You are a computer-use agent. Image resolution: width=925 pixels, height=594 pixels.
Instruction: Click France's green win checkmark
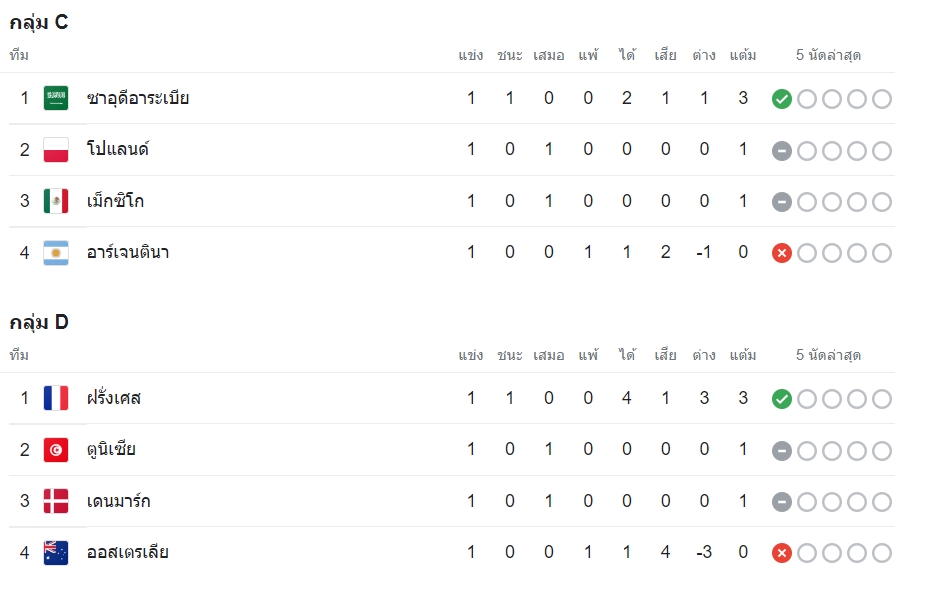(x=782, y=399)
